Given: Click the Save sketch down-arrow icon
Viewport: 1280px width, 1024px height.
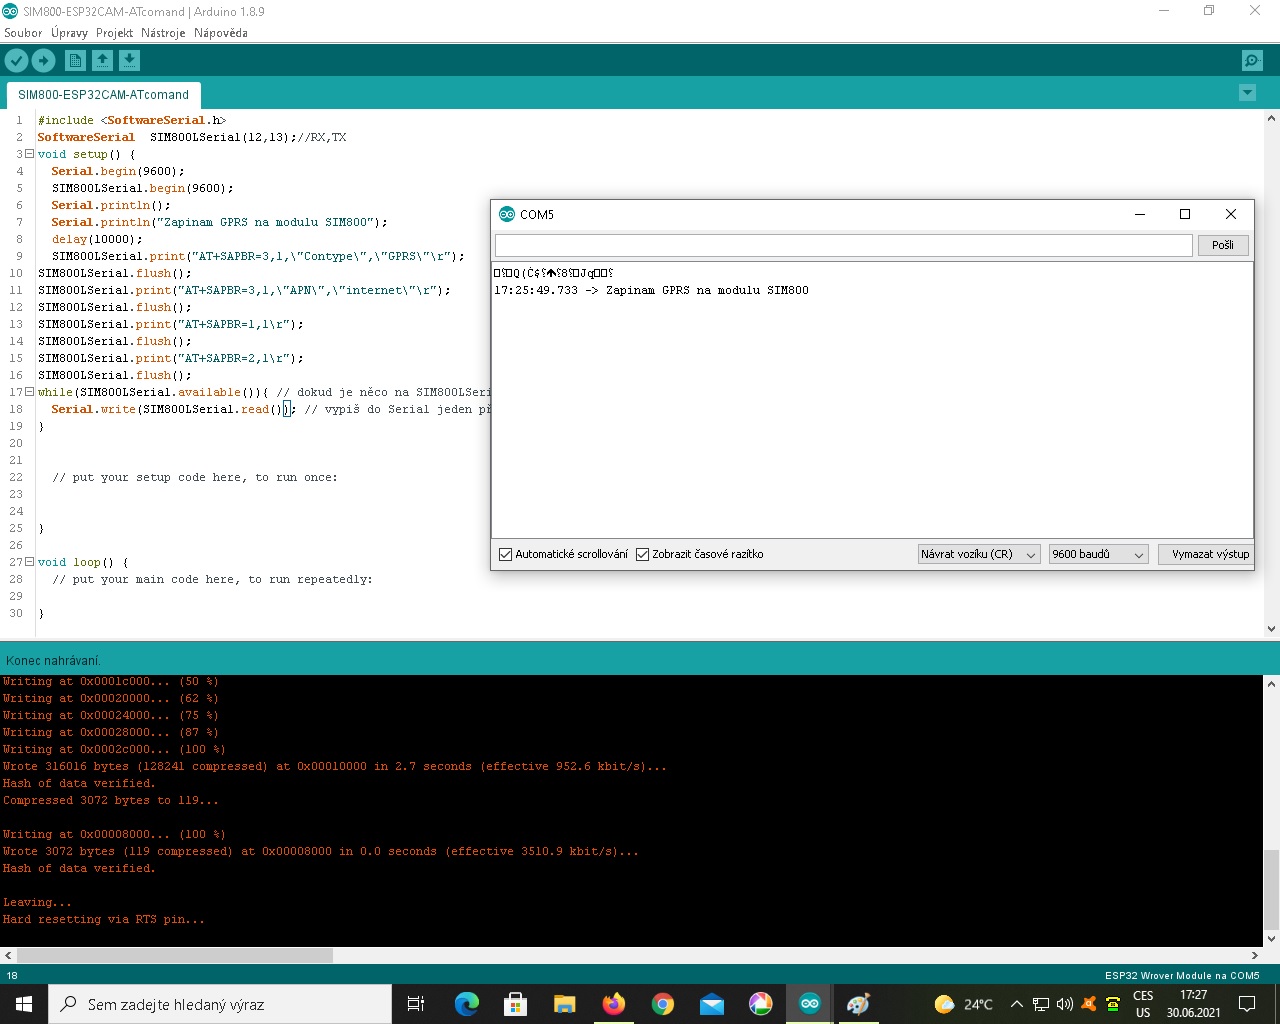Looking at the screenshot, I should (x=129, y=61).
